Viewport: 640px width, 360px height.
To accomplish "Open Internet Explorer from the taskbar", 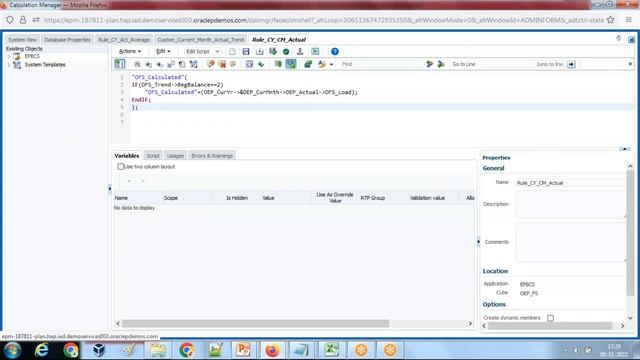I will click(42, 350).
